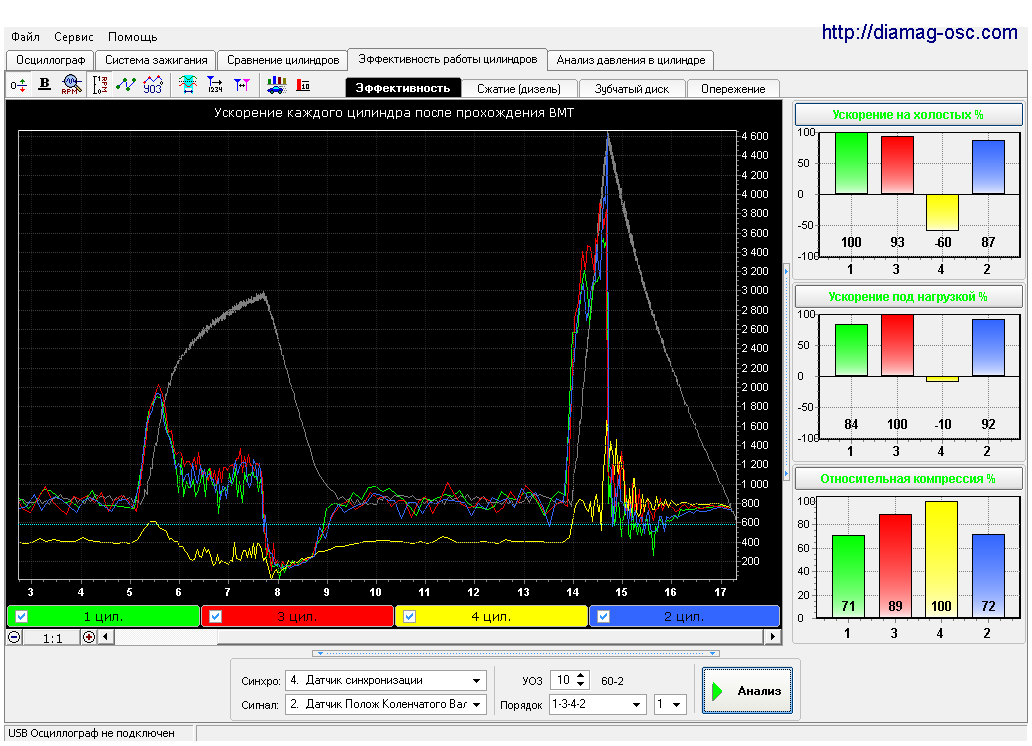Viewport: 1032px width, 746px height.
Task: Click the blue 2 цил. legend bar
Action: pyautogui.click(x=684, y=616)
